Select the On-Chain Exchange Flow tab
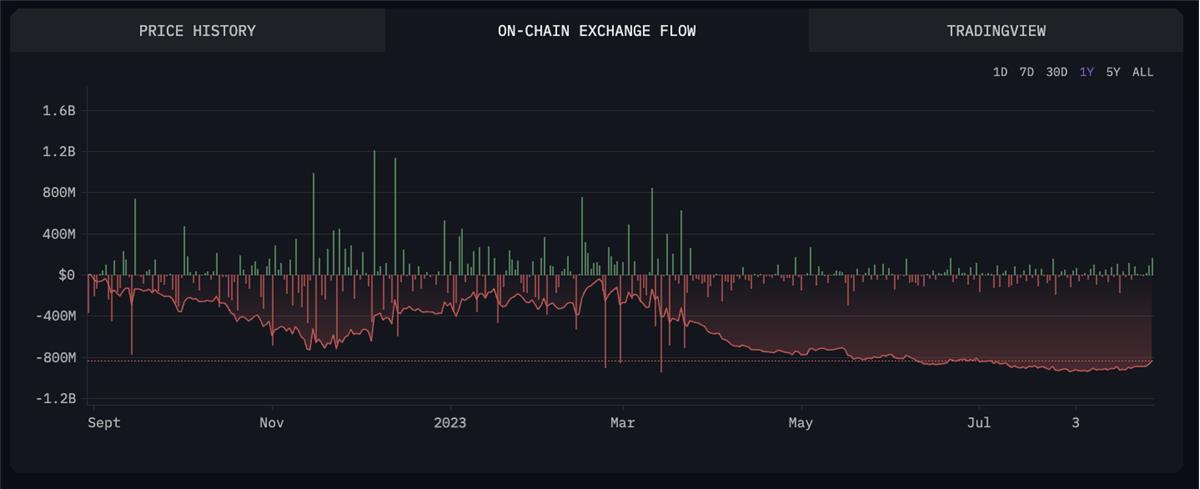Viewport: 1200px width, 489px height. coord(597,31)
